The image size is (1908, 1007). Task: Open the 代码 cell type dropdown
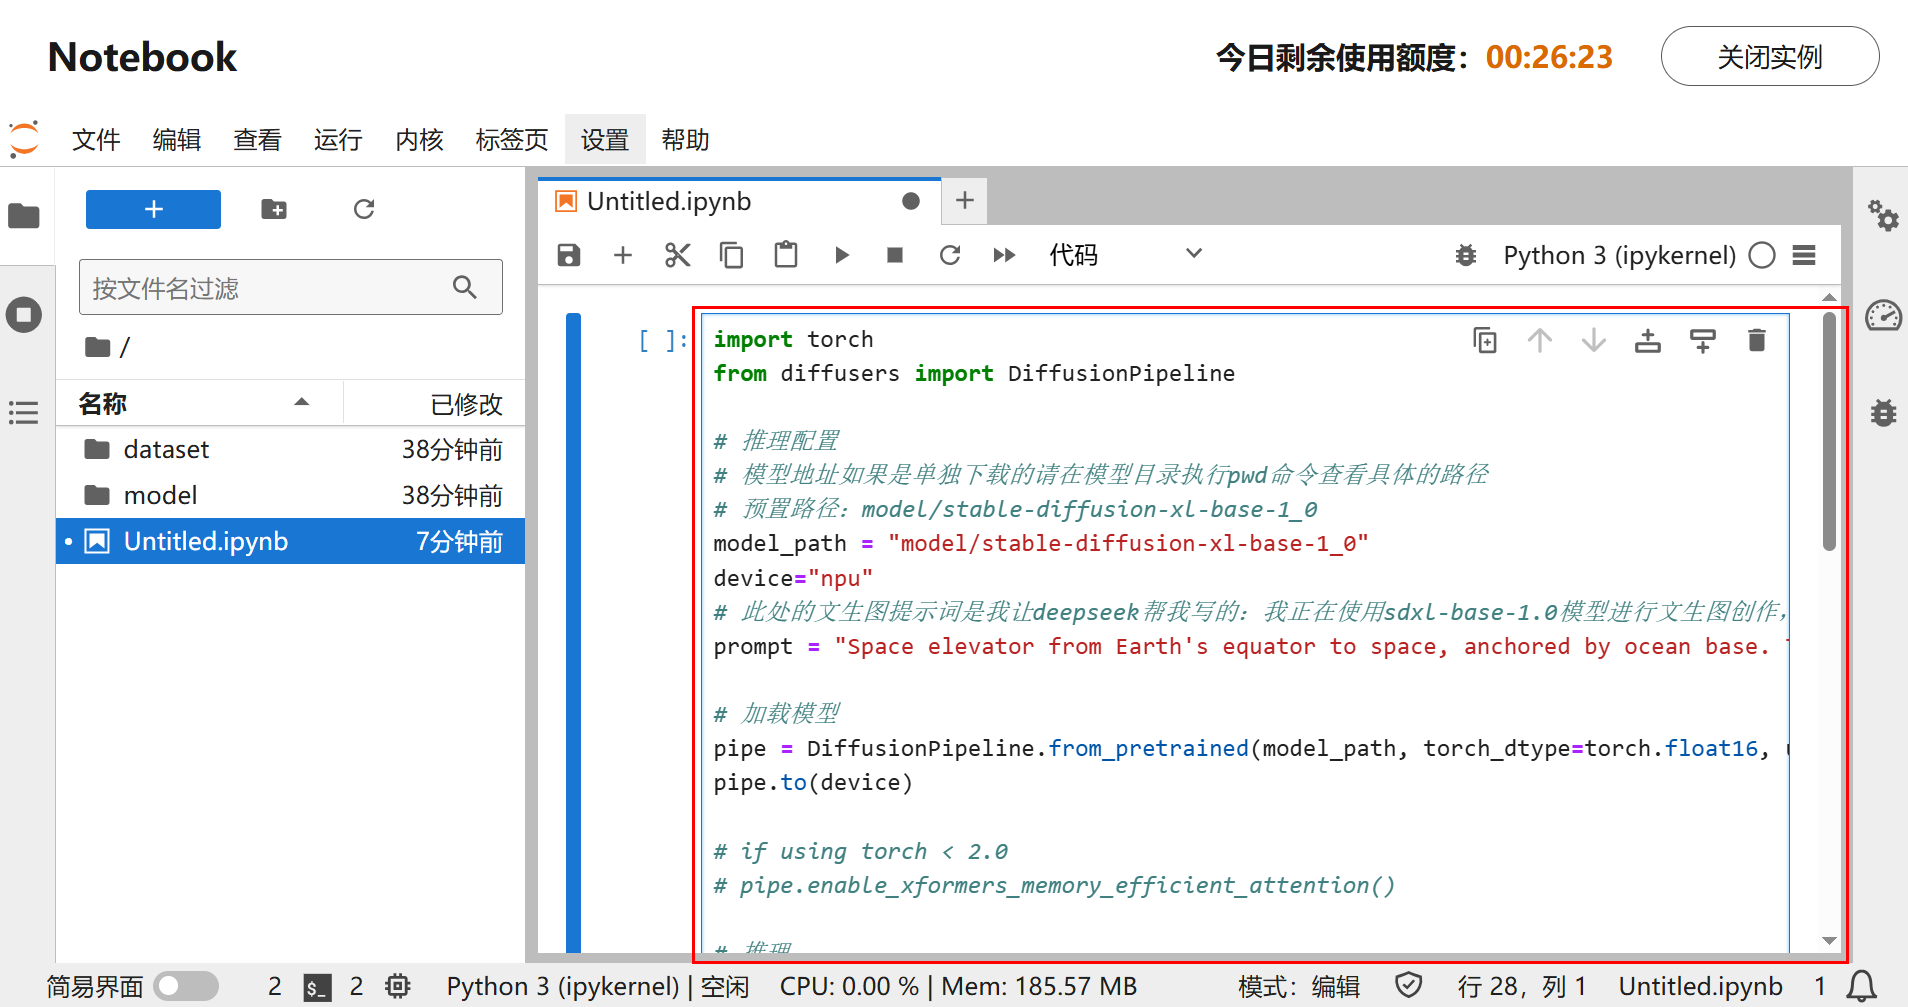coord(1124,255)
